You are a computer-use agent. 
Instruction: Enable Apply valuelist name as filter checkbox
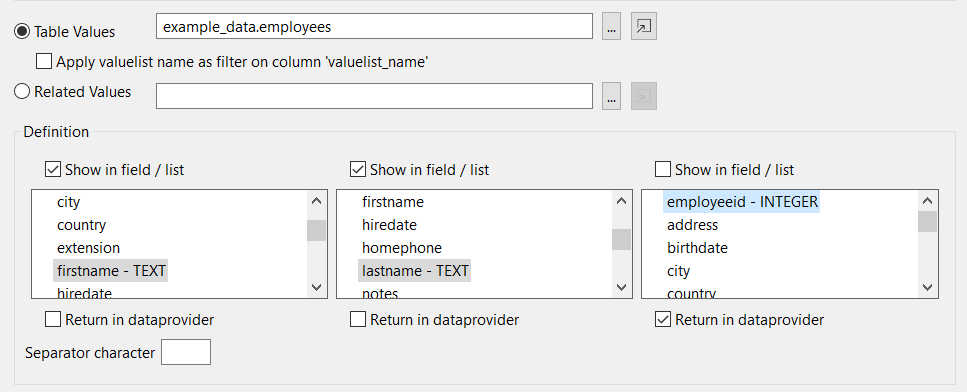[x=44, y=61]
